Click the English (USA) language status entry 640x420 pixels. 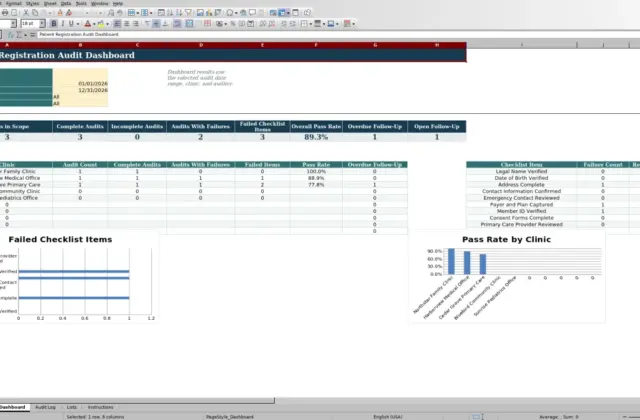(x=388, y=417)
